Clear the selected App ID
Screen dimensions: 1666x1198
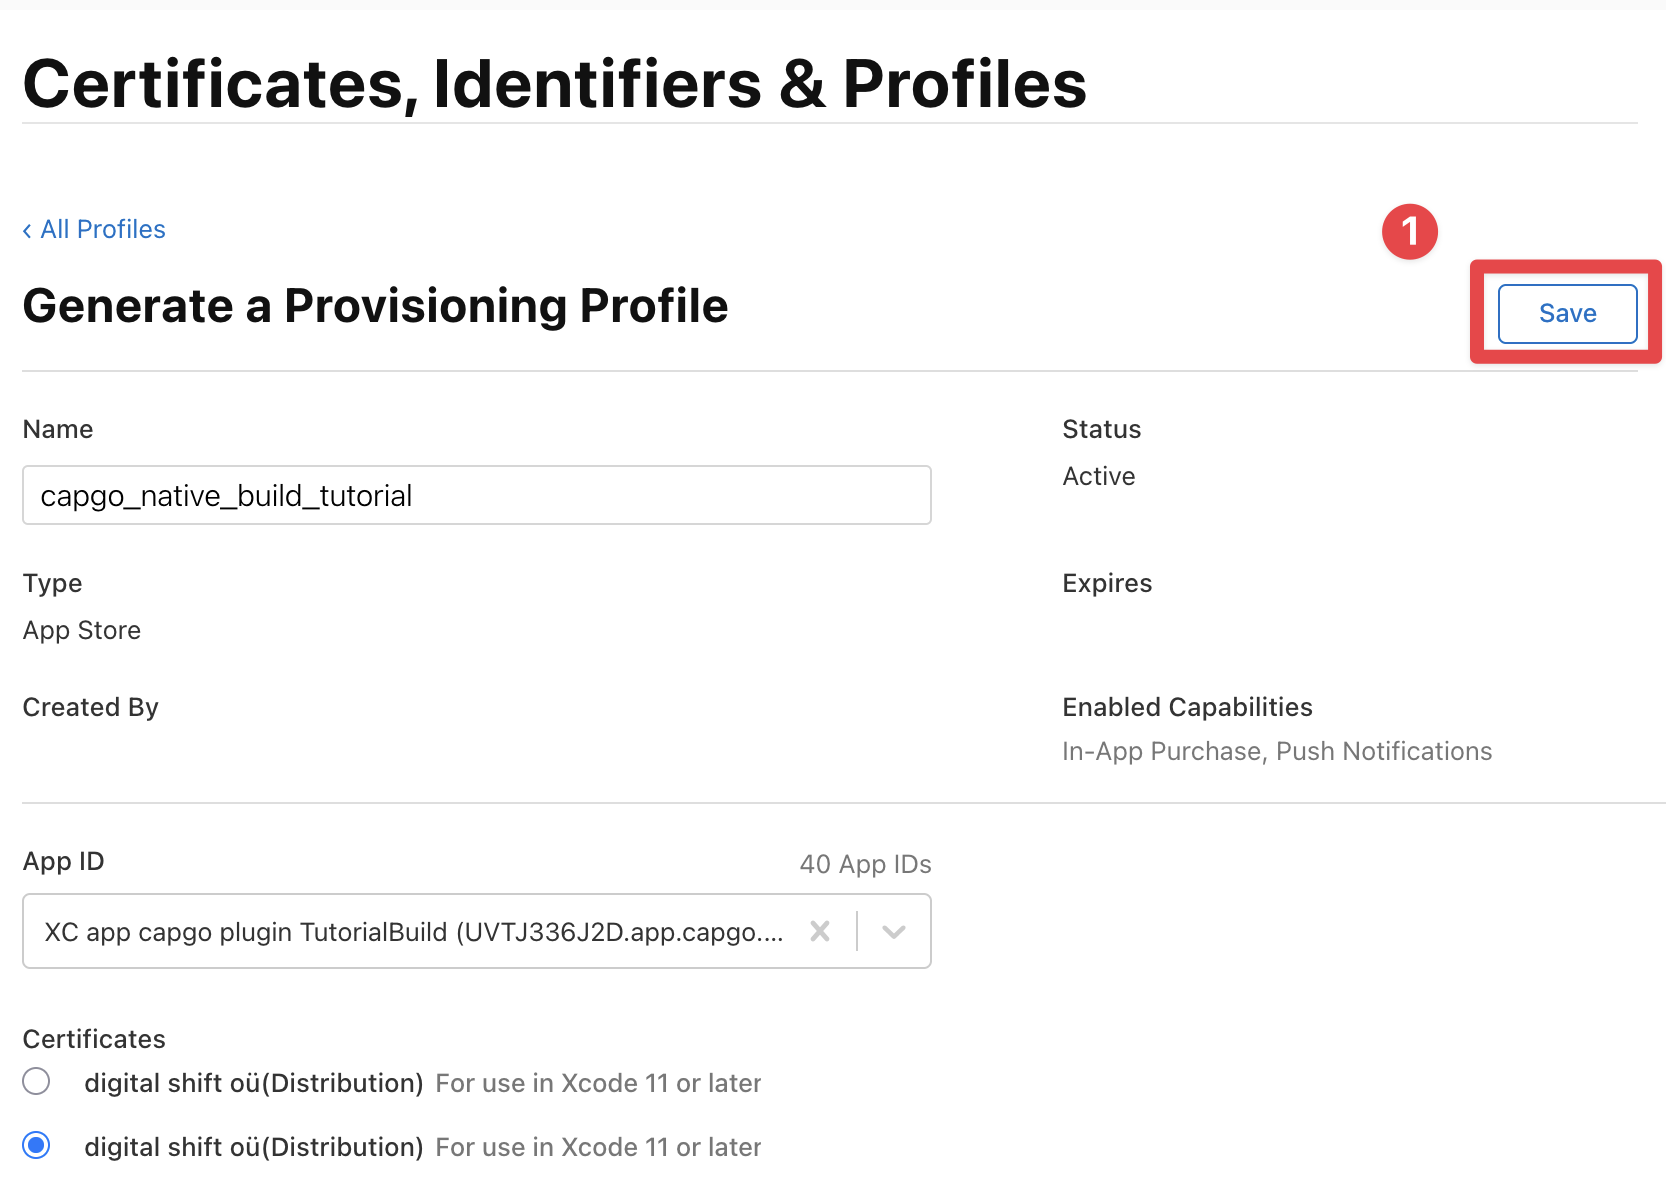click(x=820, y=931)
